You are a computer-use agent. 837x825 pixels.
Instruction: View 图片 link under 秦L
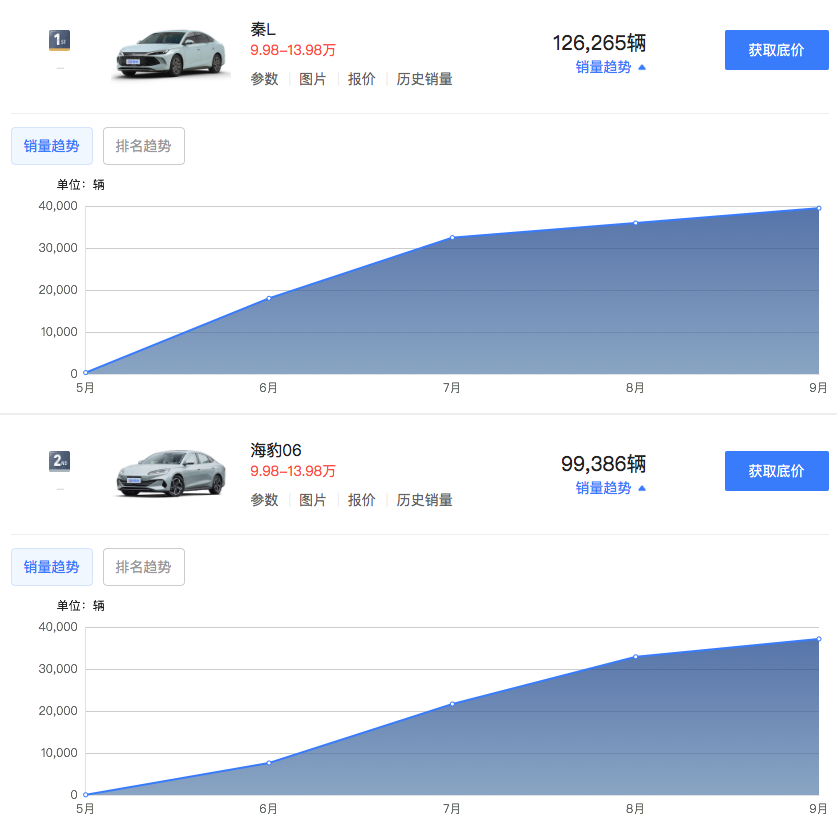pyautogui.click(x=313, y=79)
